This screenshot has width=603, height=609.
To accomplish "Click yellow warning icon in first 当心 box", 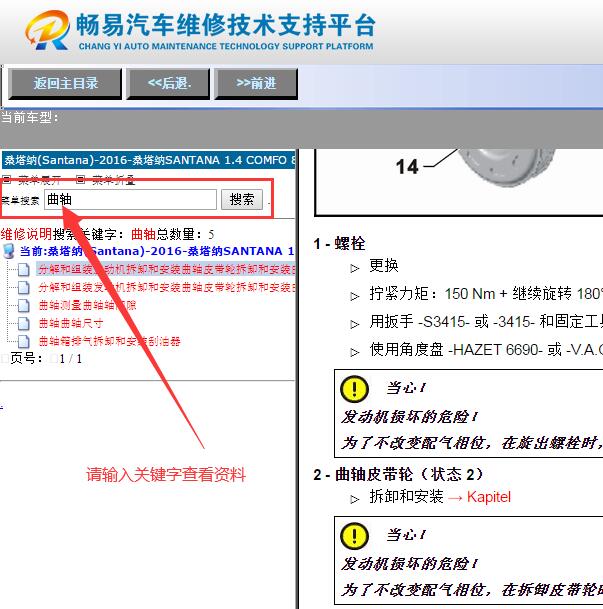I will coord(354,389).
